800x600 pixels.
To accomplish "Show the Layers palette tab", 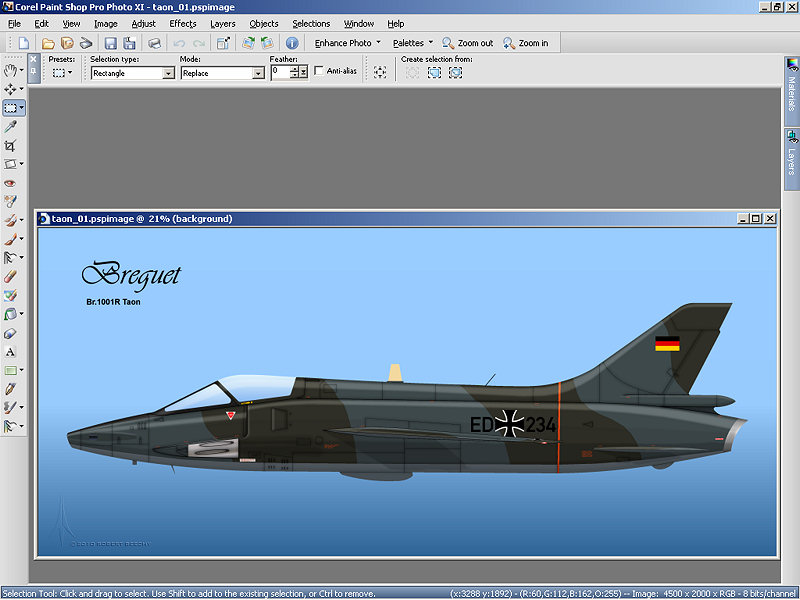I will pyautogui.click(x=791, y=160).
